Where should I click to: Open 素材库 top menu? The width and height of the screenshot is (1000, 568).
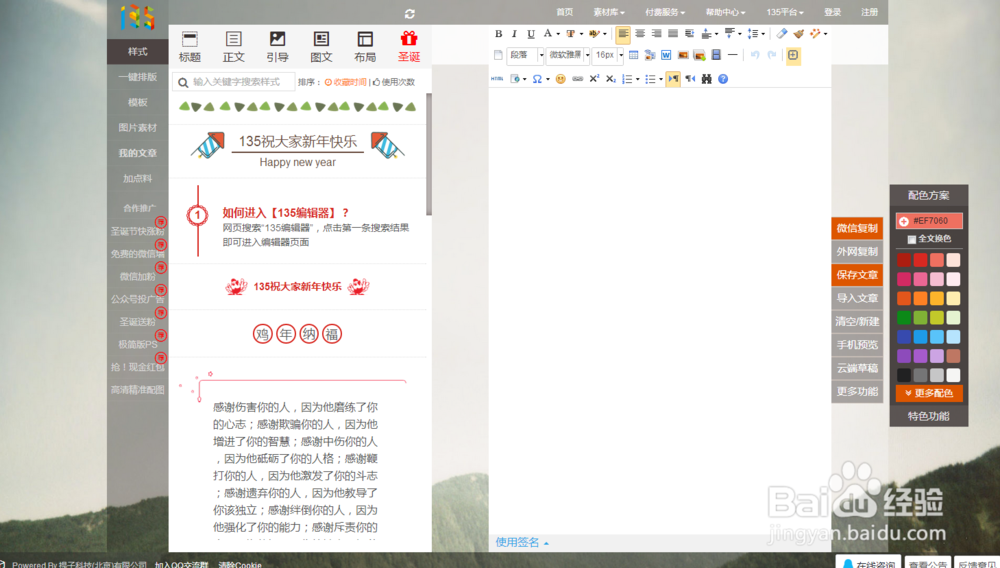pyautogui.click(x=608, y=12)
